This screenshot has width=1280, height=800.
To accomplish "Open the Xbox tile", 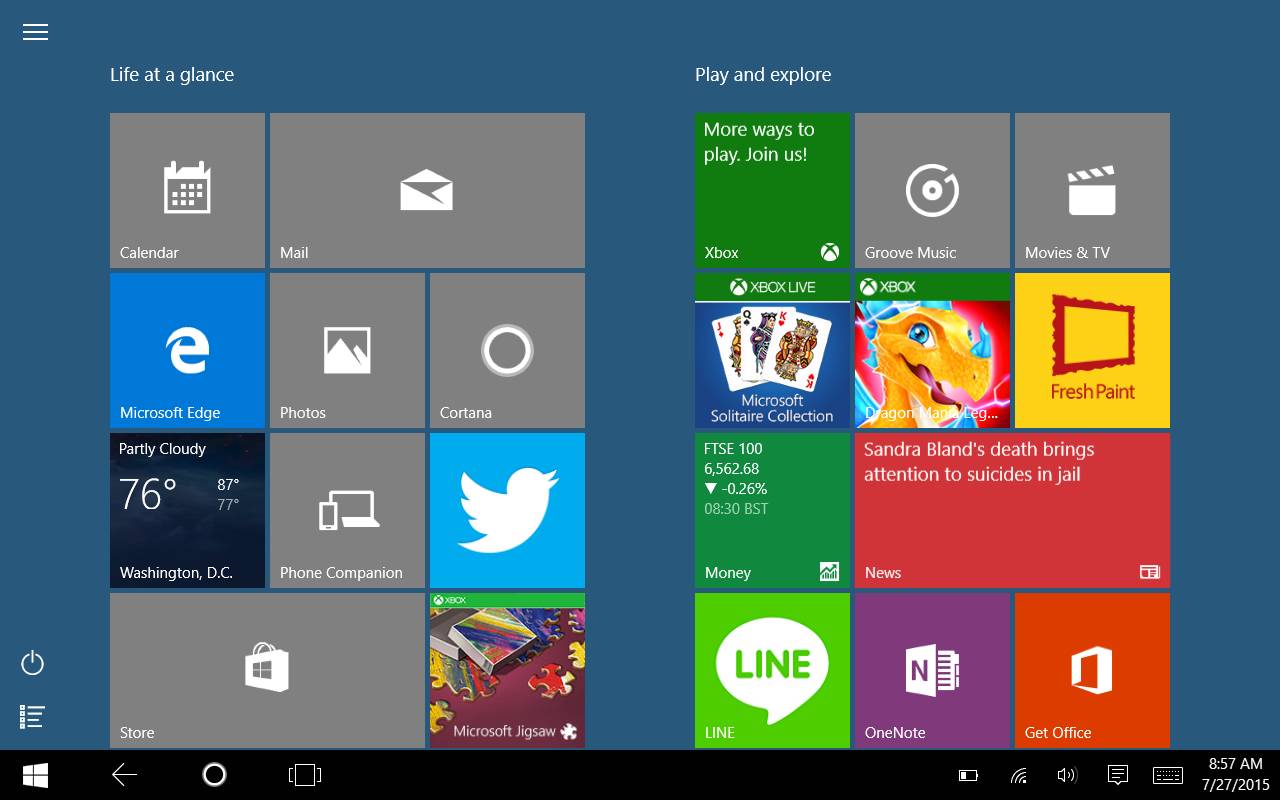I will (x=772, y=190).
